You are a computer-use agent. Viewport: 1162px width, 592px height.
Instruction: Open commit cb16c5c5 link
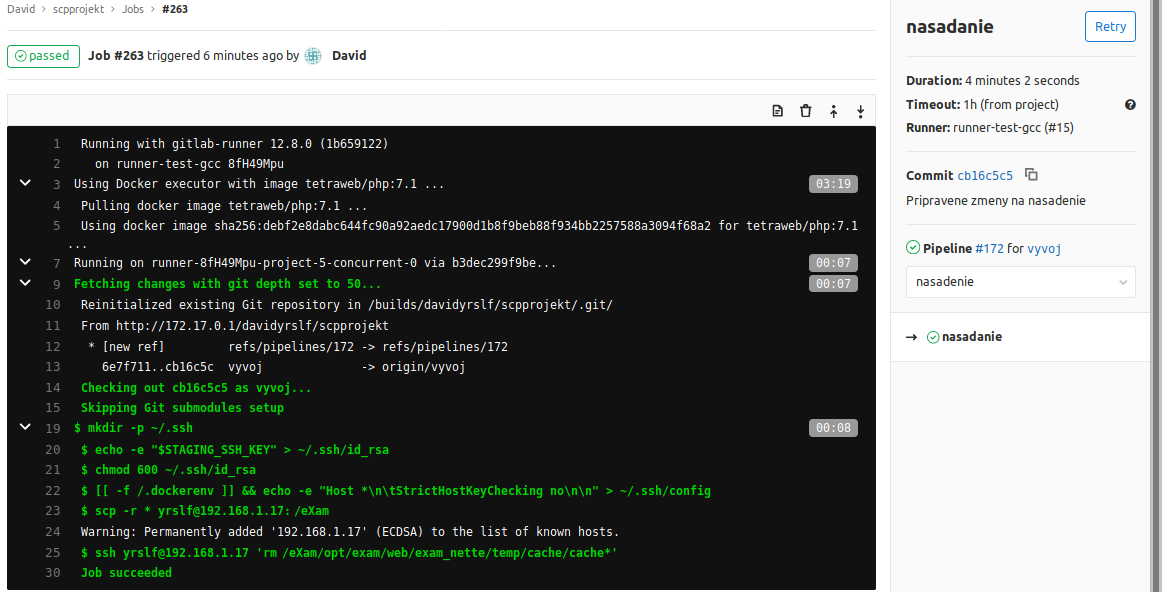pyautogui.click(x=985, y=176)
